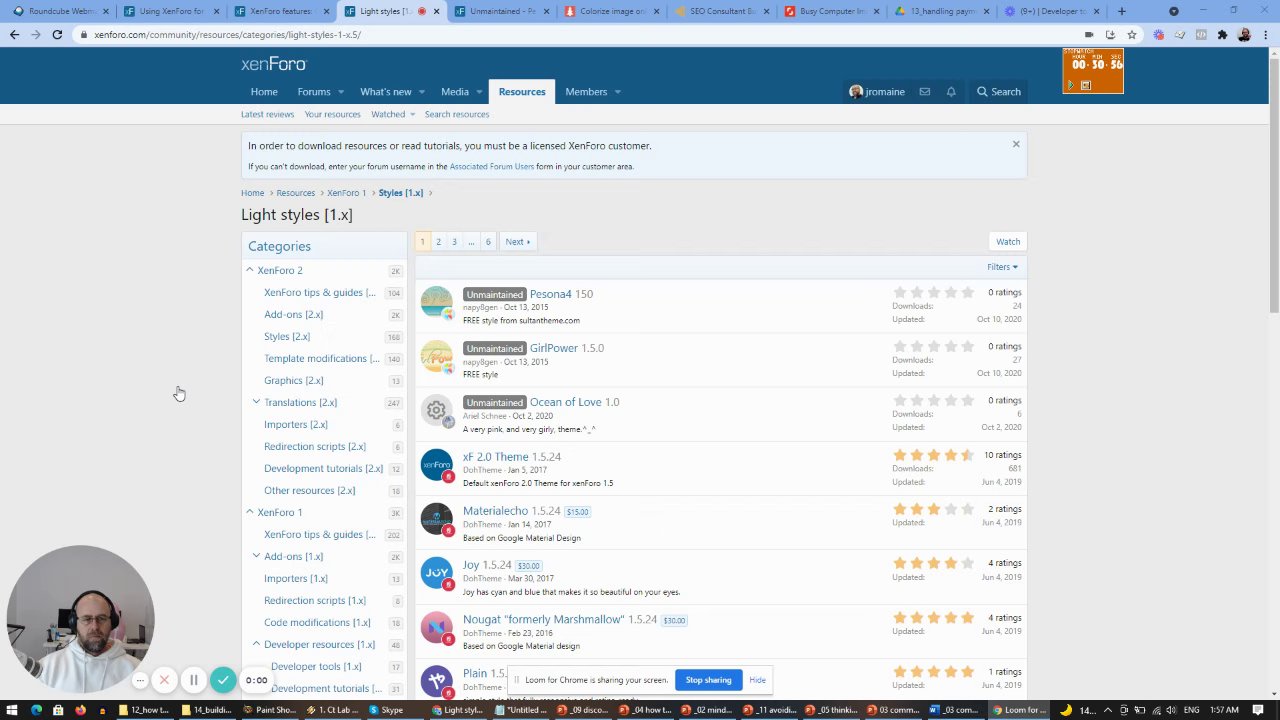Open Skype from the taskbar
The height and width of the screenshot is (720, 1280).
point(386,710)
